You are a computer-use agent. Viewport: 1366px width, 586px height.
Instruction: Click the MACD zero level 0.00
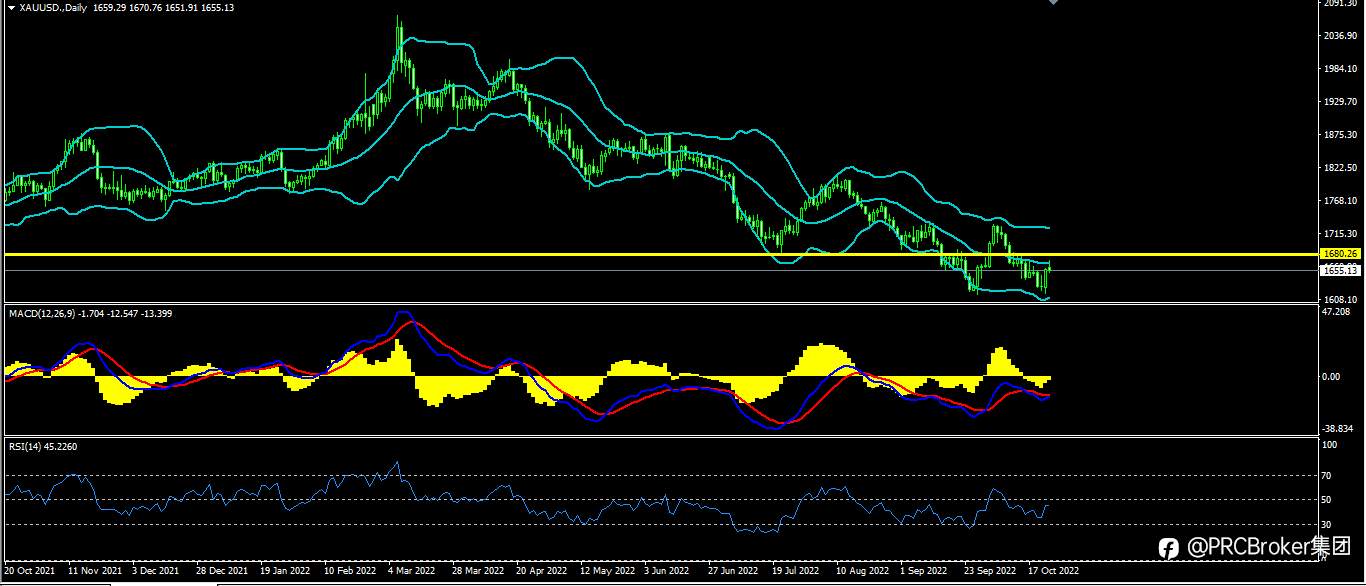(x=1331, y=377)
